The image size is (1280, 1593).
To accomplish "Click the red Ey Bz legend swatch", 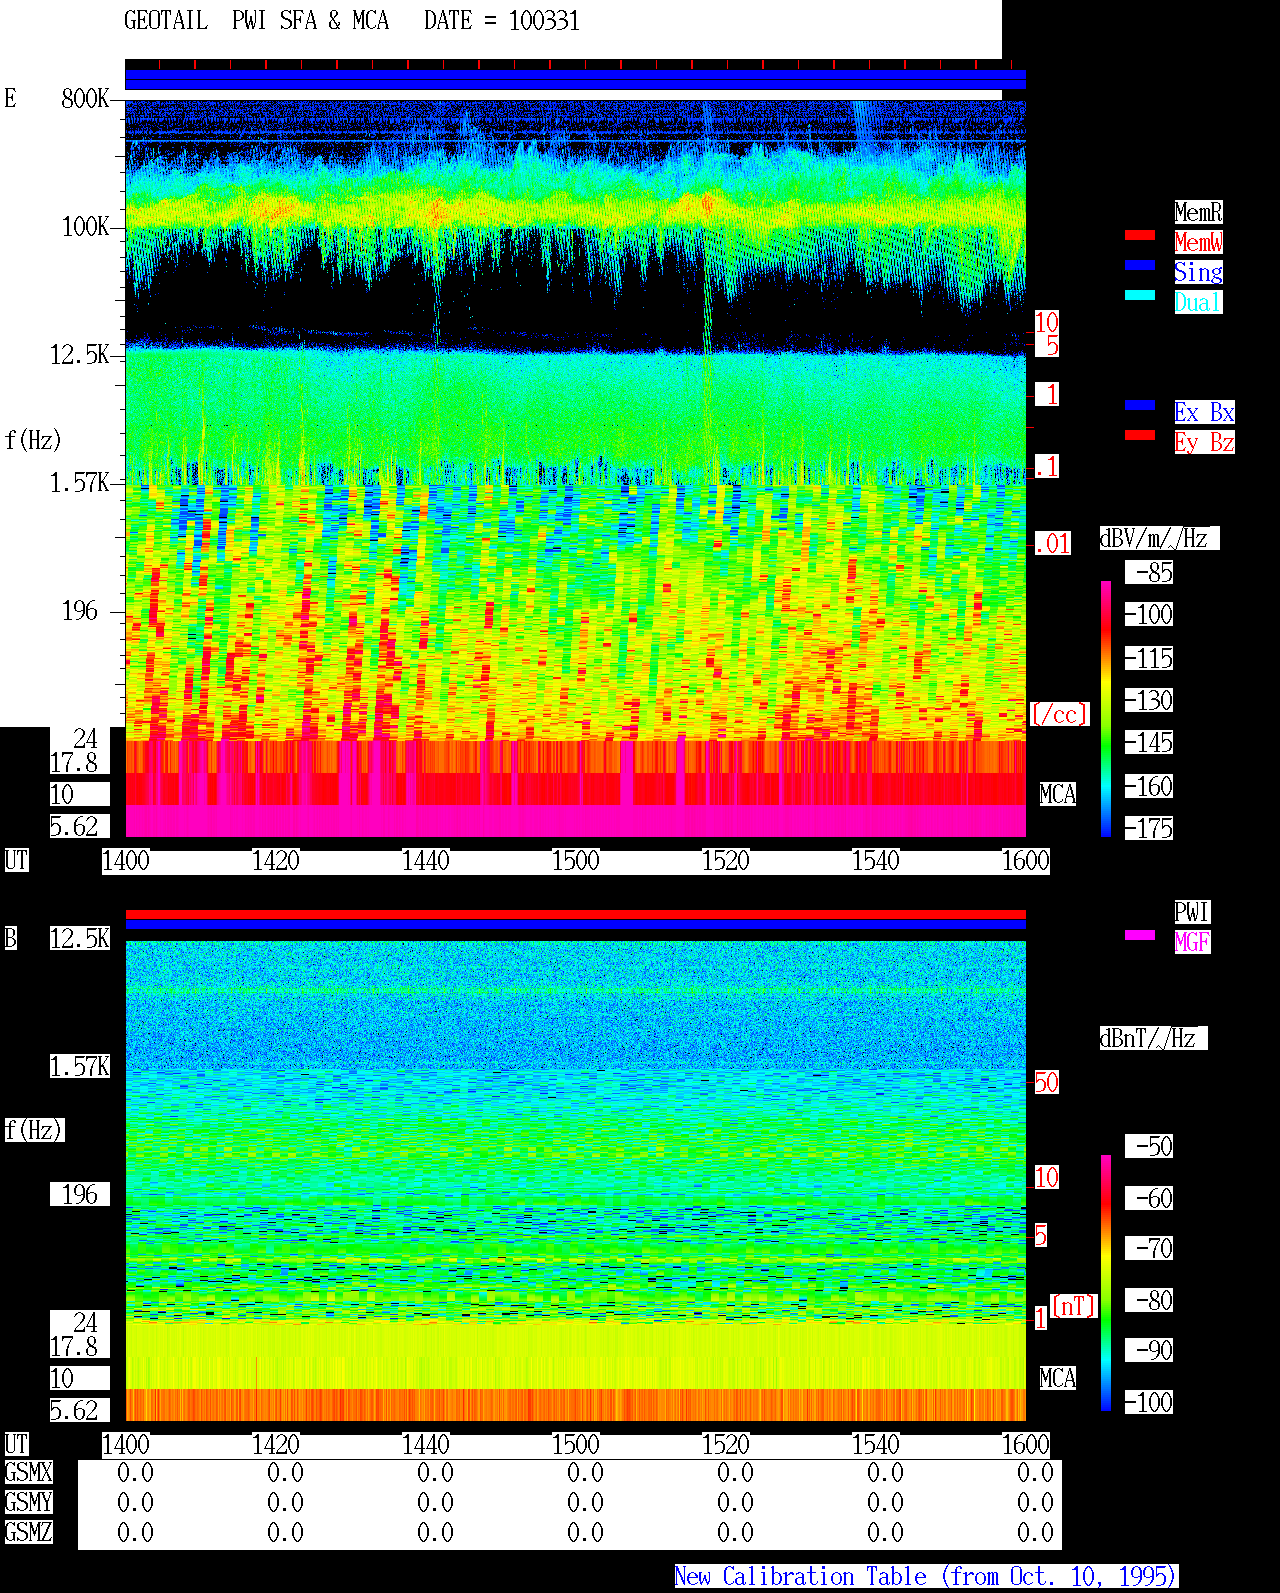I will click(1140, 435).
